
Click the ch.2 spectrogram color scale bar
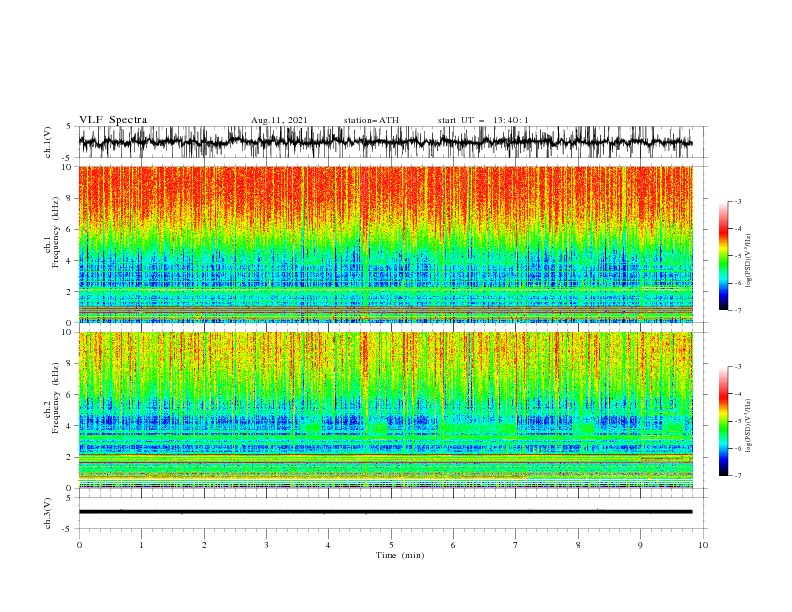tap(723, 421)
